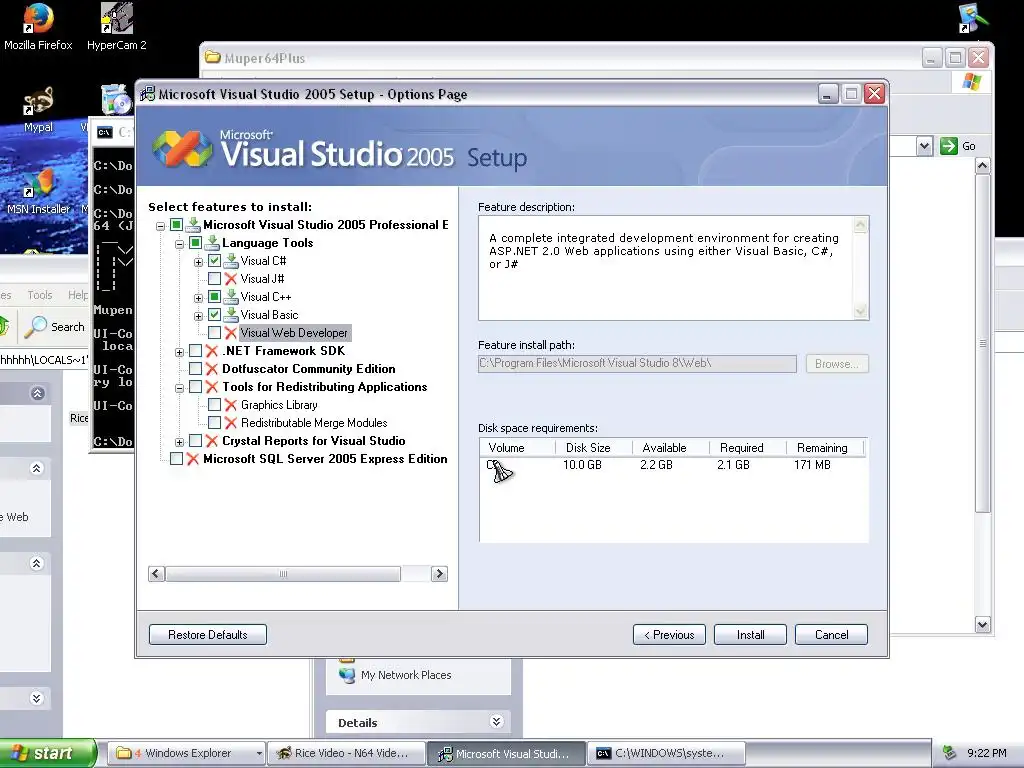The height and width of the screenshot is (768, 1024).
Task: Click the red X icon beside Tools for Redistributing Applications
Action: 212,387
